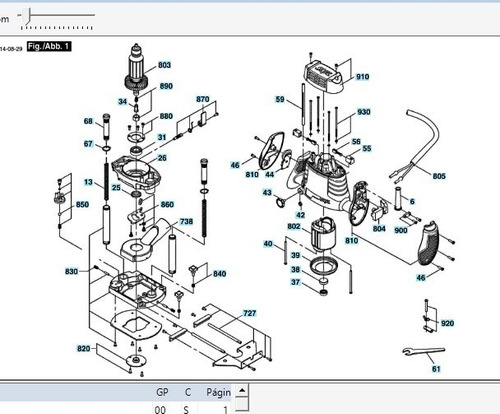Select part number 900 label
This screenshot has width=500, height=414.
pyautogui.click(x=401, y=230)
